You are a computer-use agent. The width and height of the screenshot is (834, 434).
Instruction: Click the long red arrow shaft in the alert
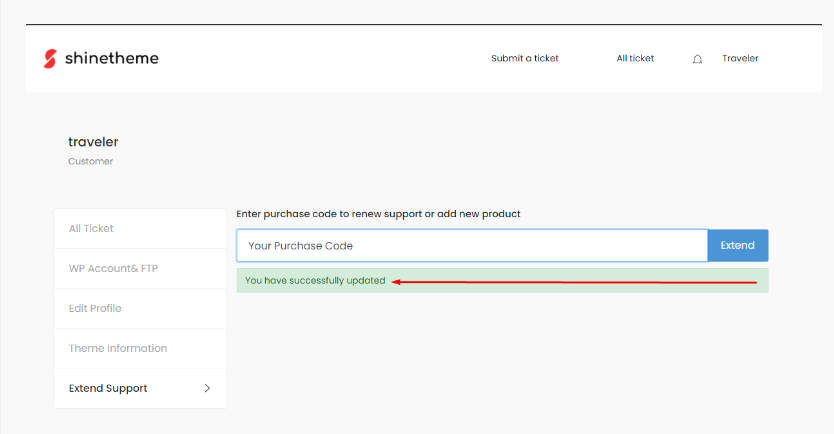[579, 282]
